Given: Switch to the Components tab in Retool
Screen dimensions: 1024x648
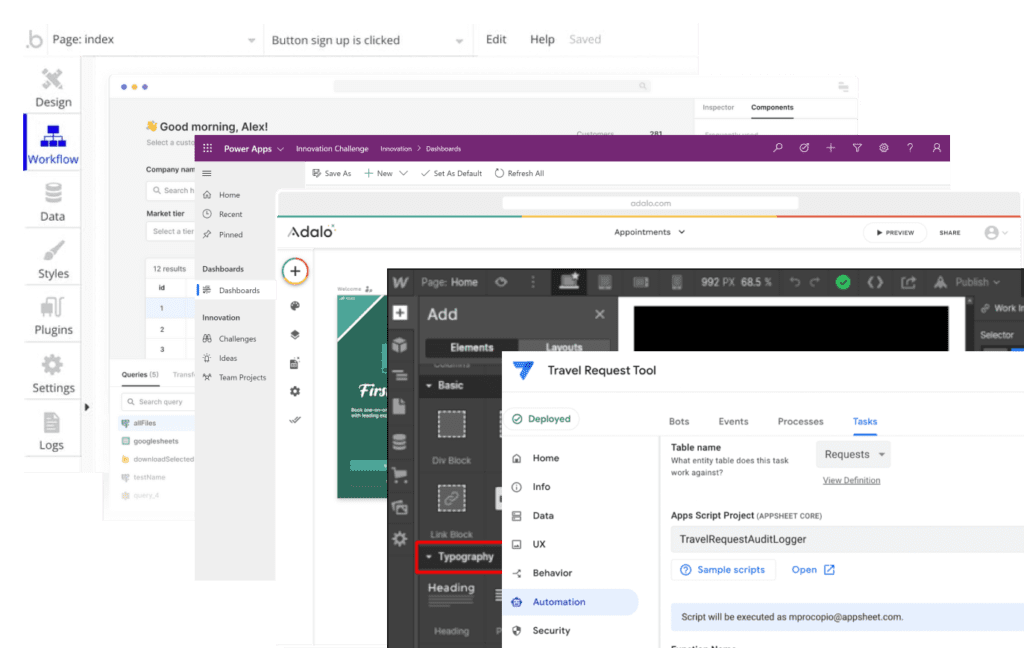Looking at the screenshot, I should (772, 107).
